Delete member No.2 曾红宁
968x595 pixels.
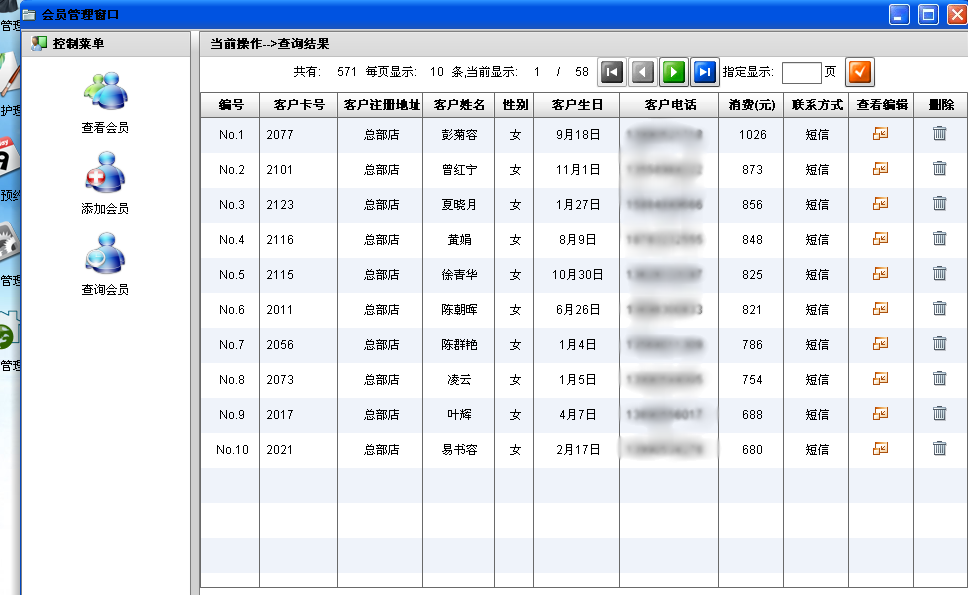click(940, 169)
